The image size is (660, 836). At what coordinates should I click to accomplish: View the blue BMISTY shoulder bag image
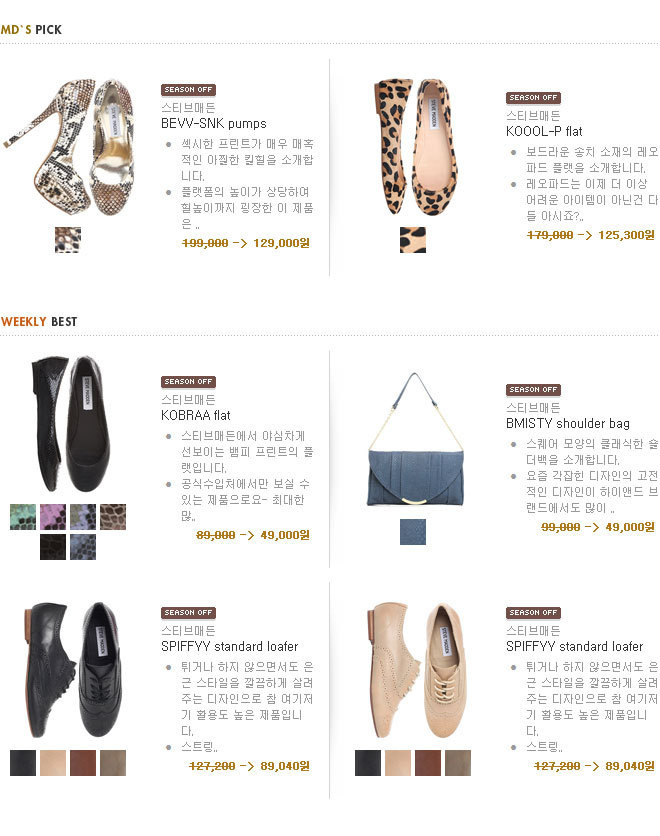415,440
